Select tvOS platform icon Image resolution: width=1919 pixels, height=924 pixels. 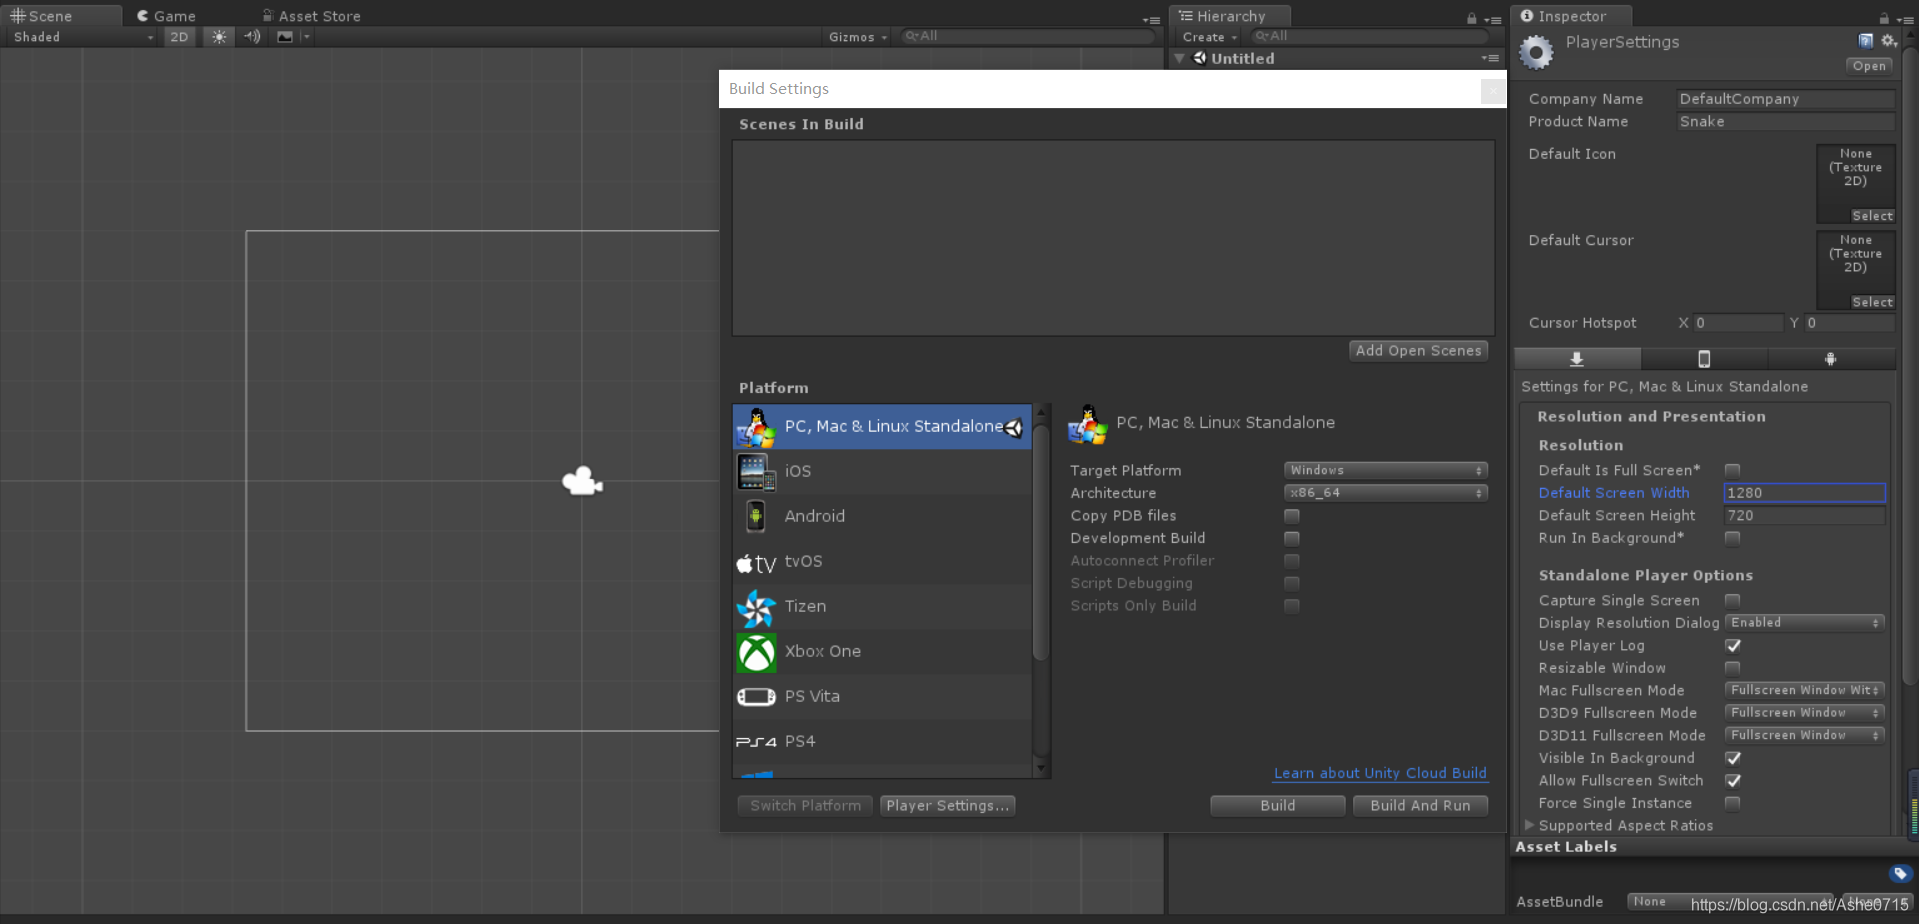(x=756, y=563)
